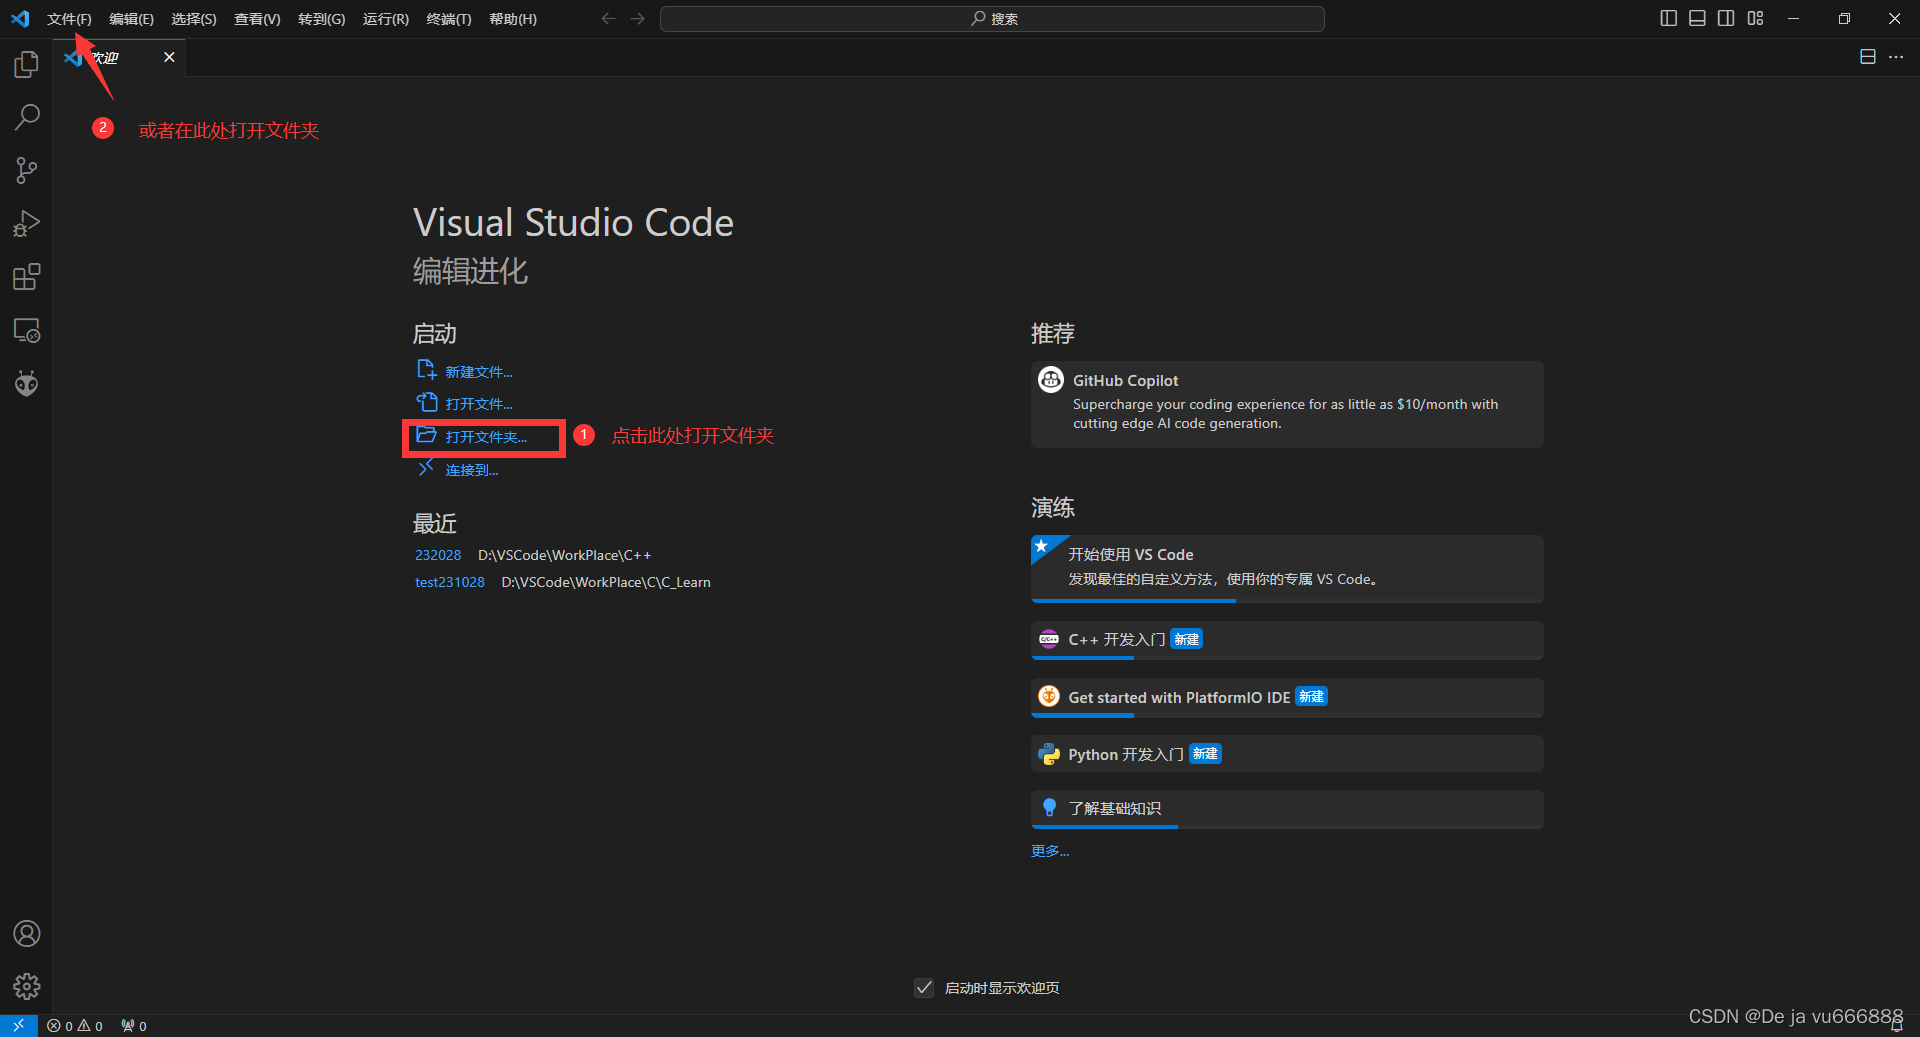
Task: Click the top command center search box
Action: tap(992, 19)
